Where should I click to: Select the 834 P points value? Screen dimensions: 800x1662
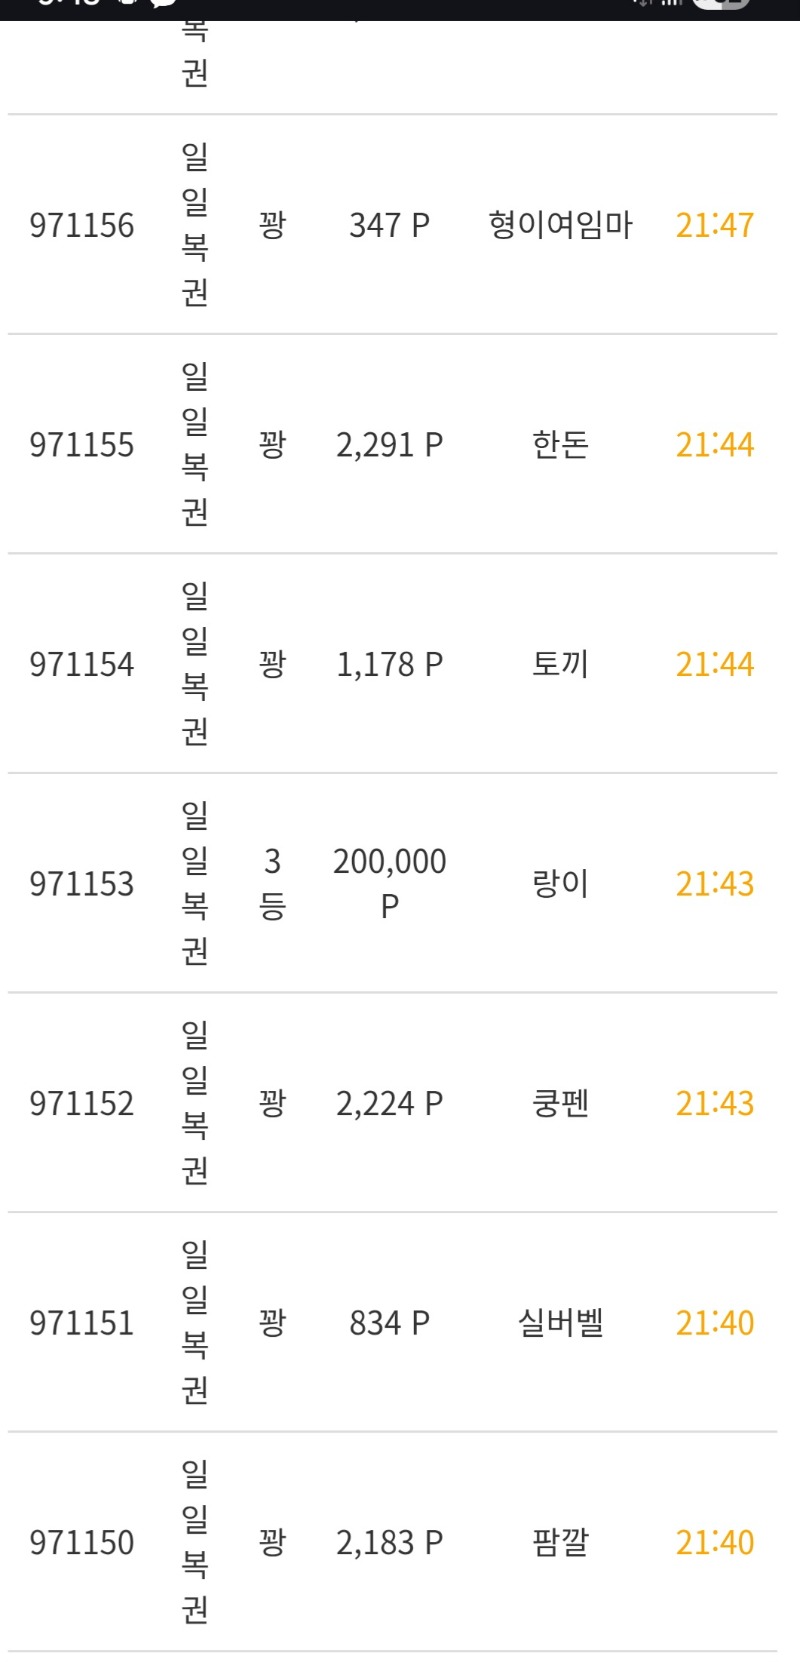click(x=389, y=1323)
